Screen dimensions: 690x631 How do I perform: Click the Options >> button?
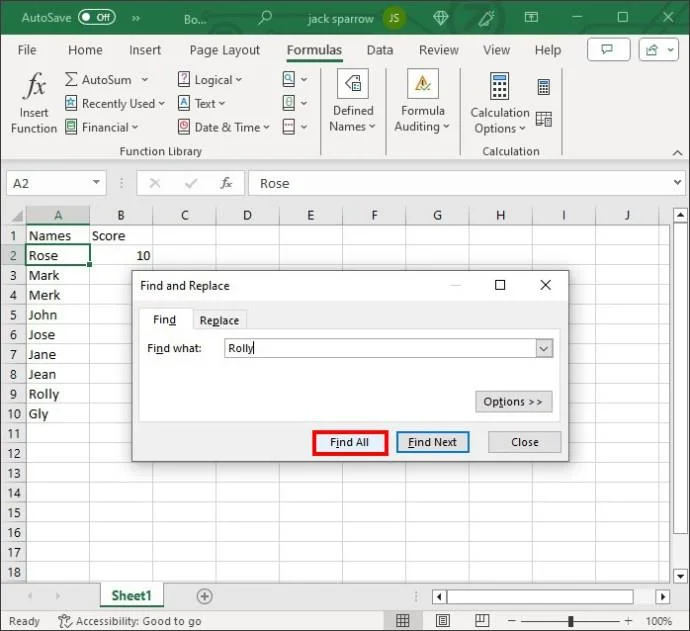(513, 401)
